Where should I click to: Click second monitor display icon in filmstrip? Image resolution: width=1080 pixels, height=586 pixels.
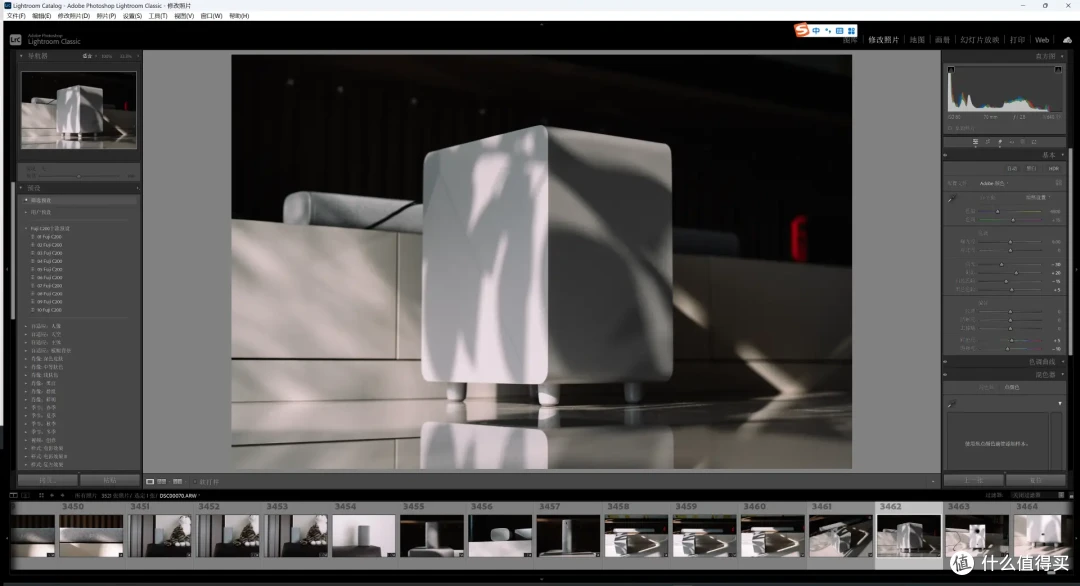tap(25, 495)
